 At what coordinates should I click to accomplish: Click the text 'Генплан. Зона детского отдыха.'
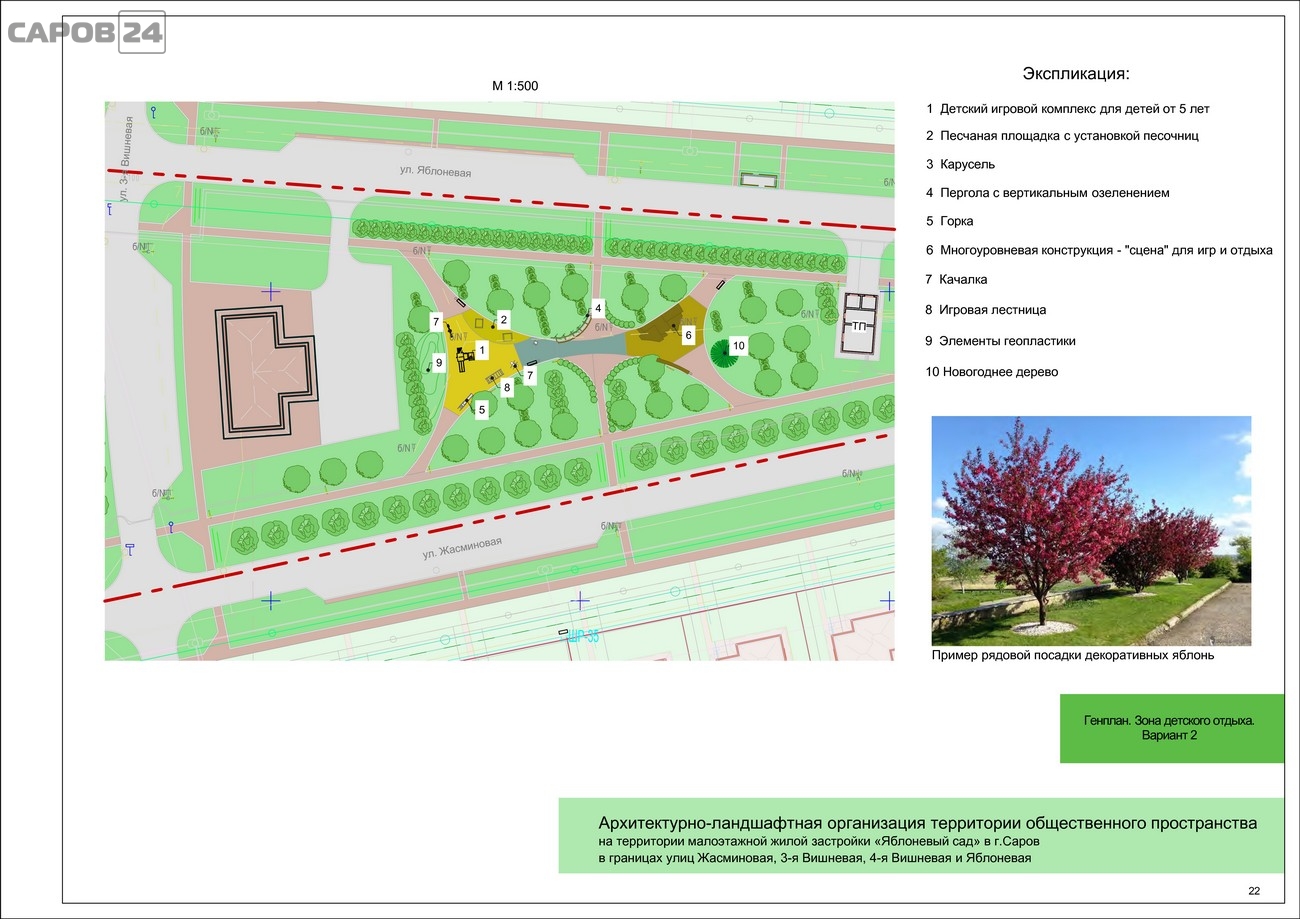tap(1168, 720)
